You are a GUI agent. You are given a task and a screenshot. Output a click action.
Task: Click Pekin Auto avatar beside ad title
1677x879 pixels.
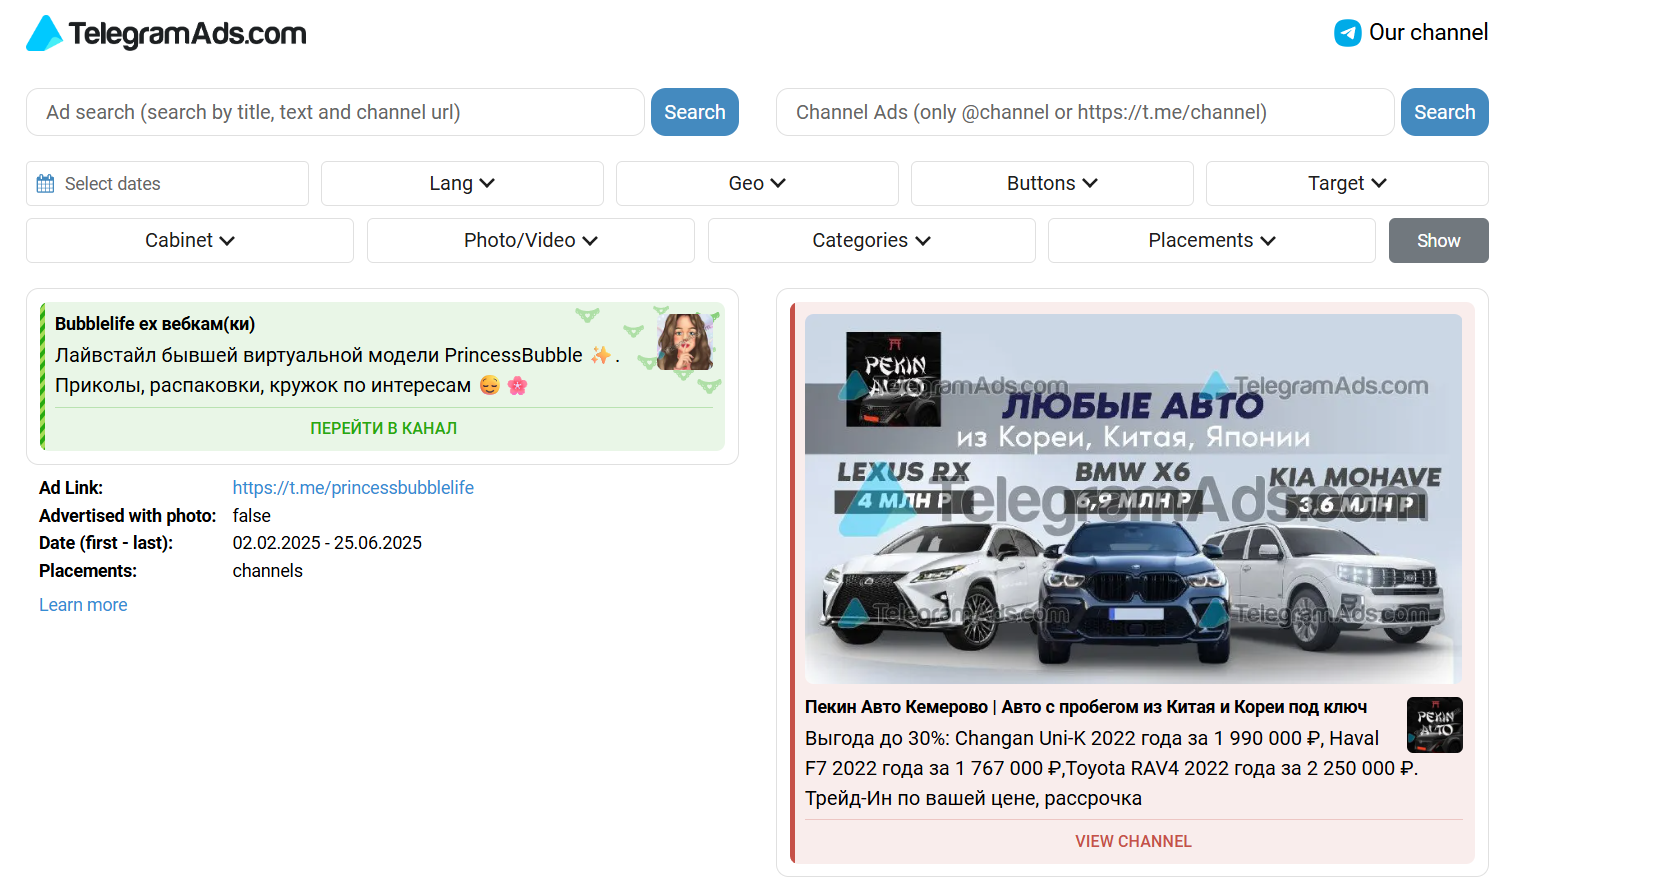1435,725
